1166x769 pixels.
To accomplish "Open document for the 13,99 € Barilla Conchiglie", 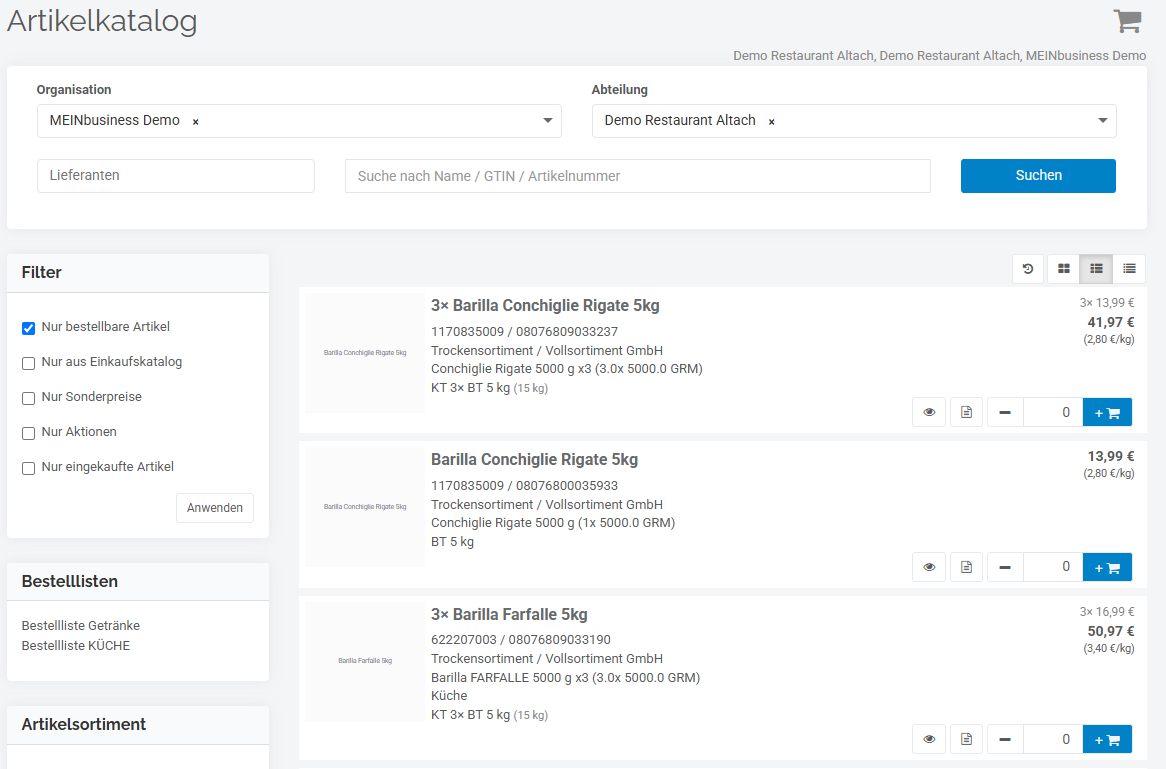I will pyautogui.click(x=966, y=567).
